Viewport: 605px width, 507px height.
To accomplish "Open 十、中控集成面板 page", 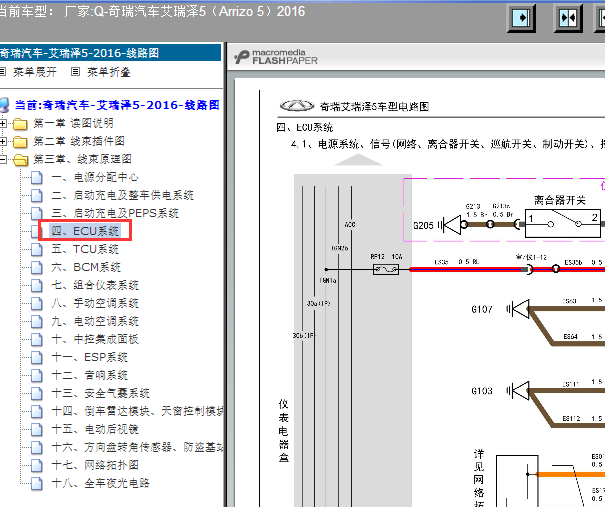I will pyautogui.click(x=95, y=339).
